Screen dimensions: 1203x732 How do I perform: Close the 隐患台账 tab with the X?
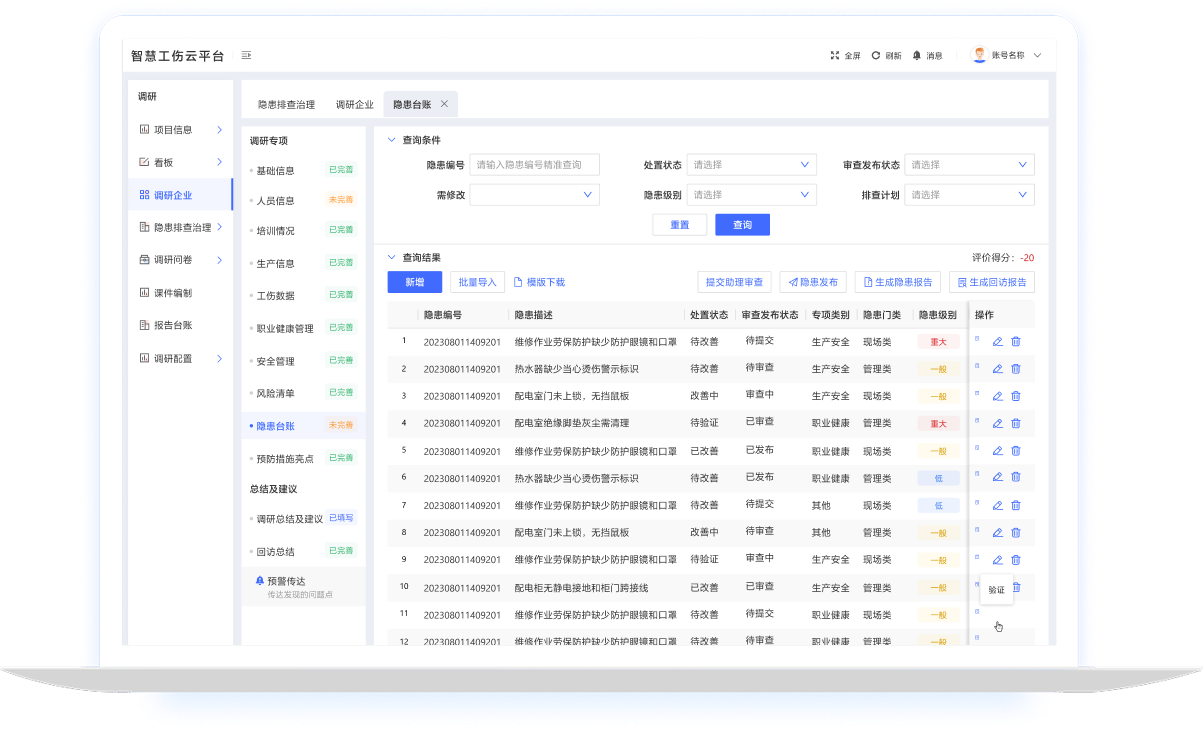444,104
